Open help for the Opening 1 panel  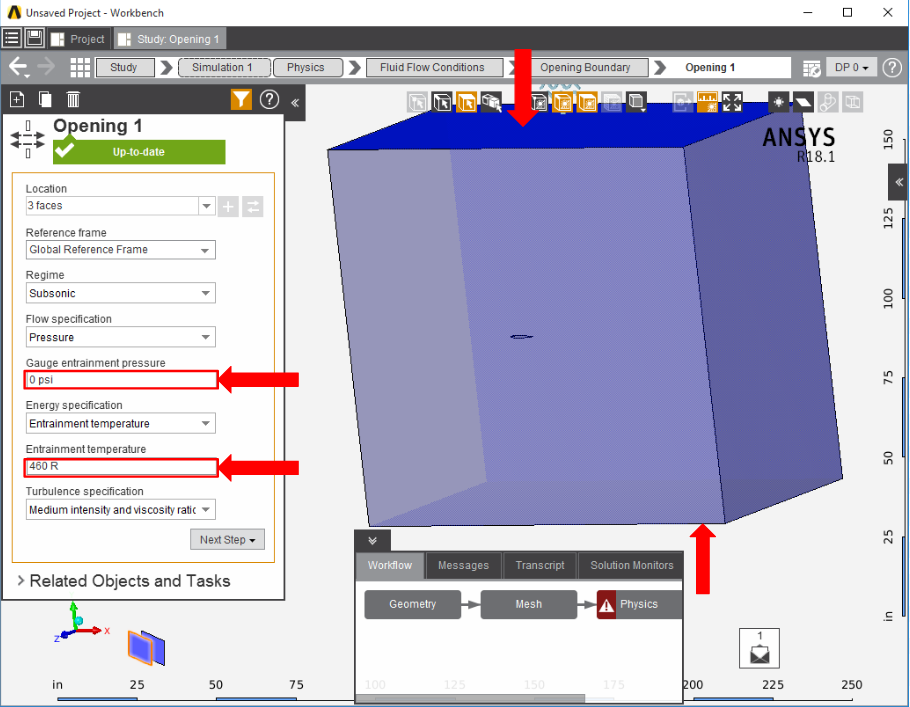coord(269,99)
